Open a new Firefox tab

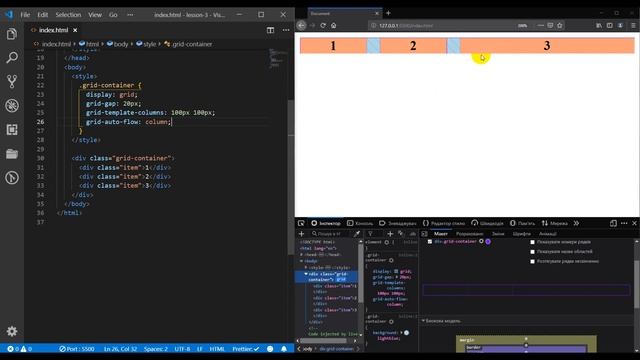click(388, 13)
